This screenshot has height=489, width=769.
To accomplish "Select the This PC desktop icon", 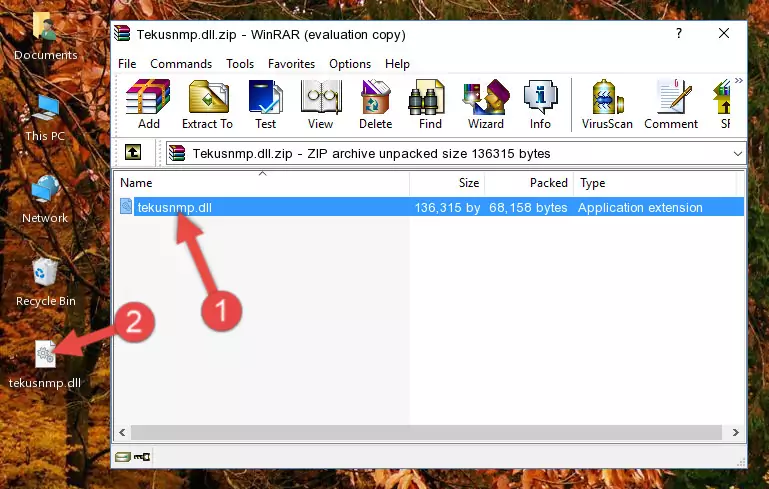I will 45,119.
